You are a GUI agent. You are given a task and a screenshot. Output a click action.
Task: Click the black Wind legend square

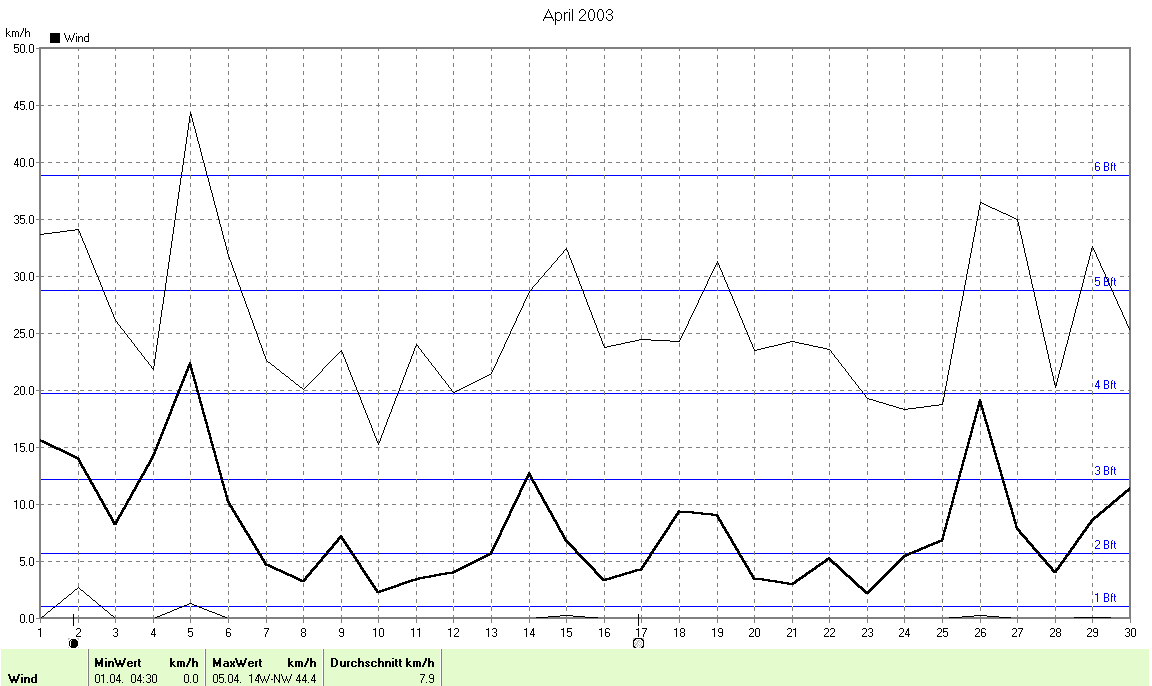click(55, 38)
